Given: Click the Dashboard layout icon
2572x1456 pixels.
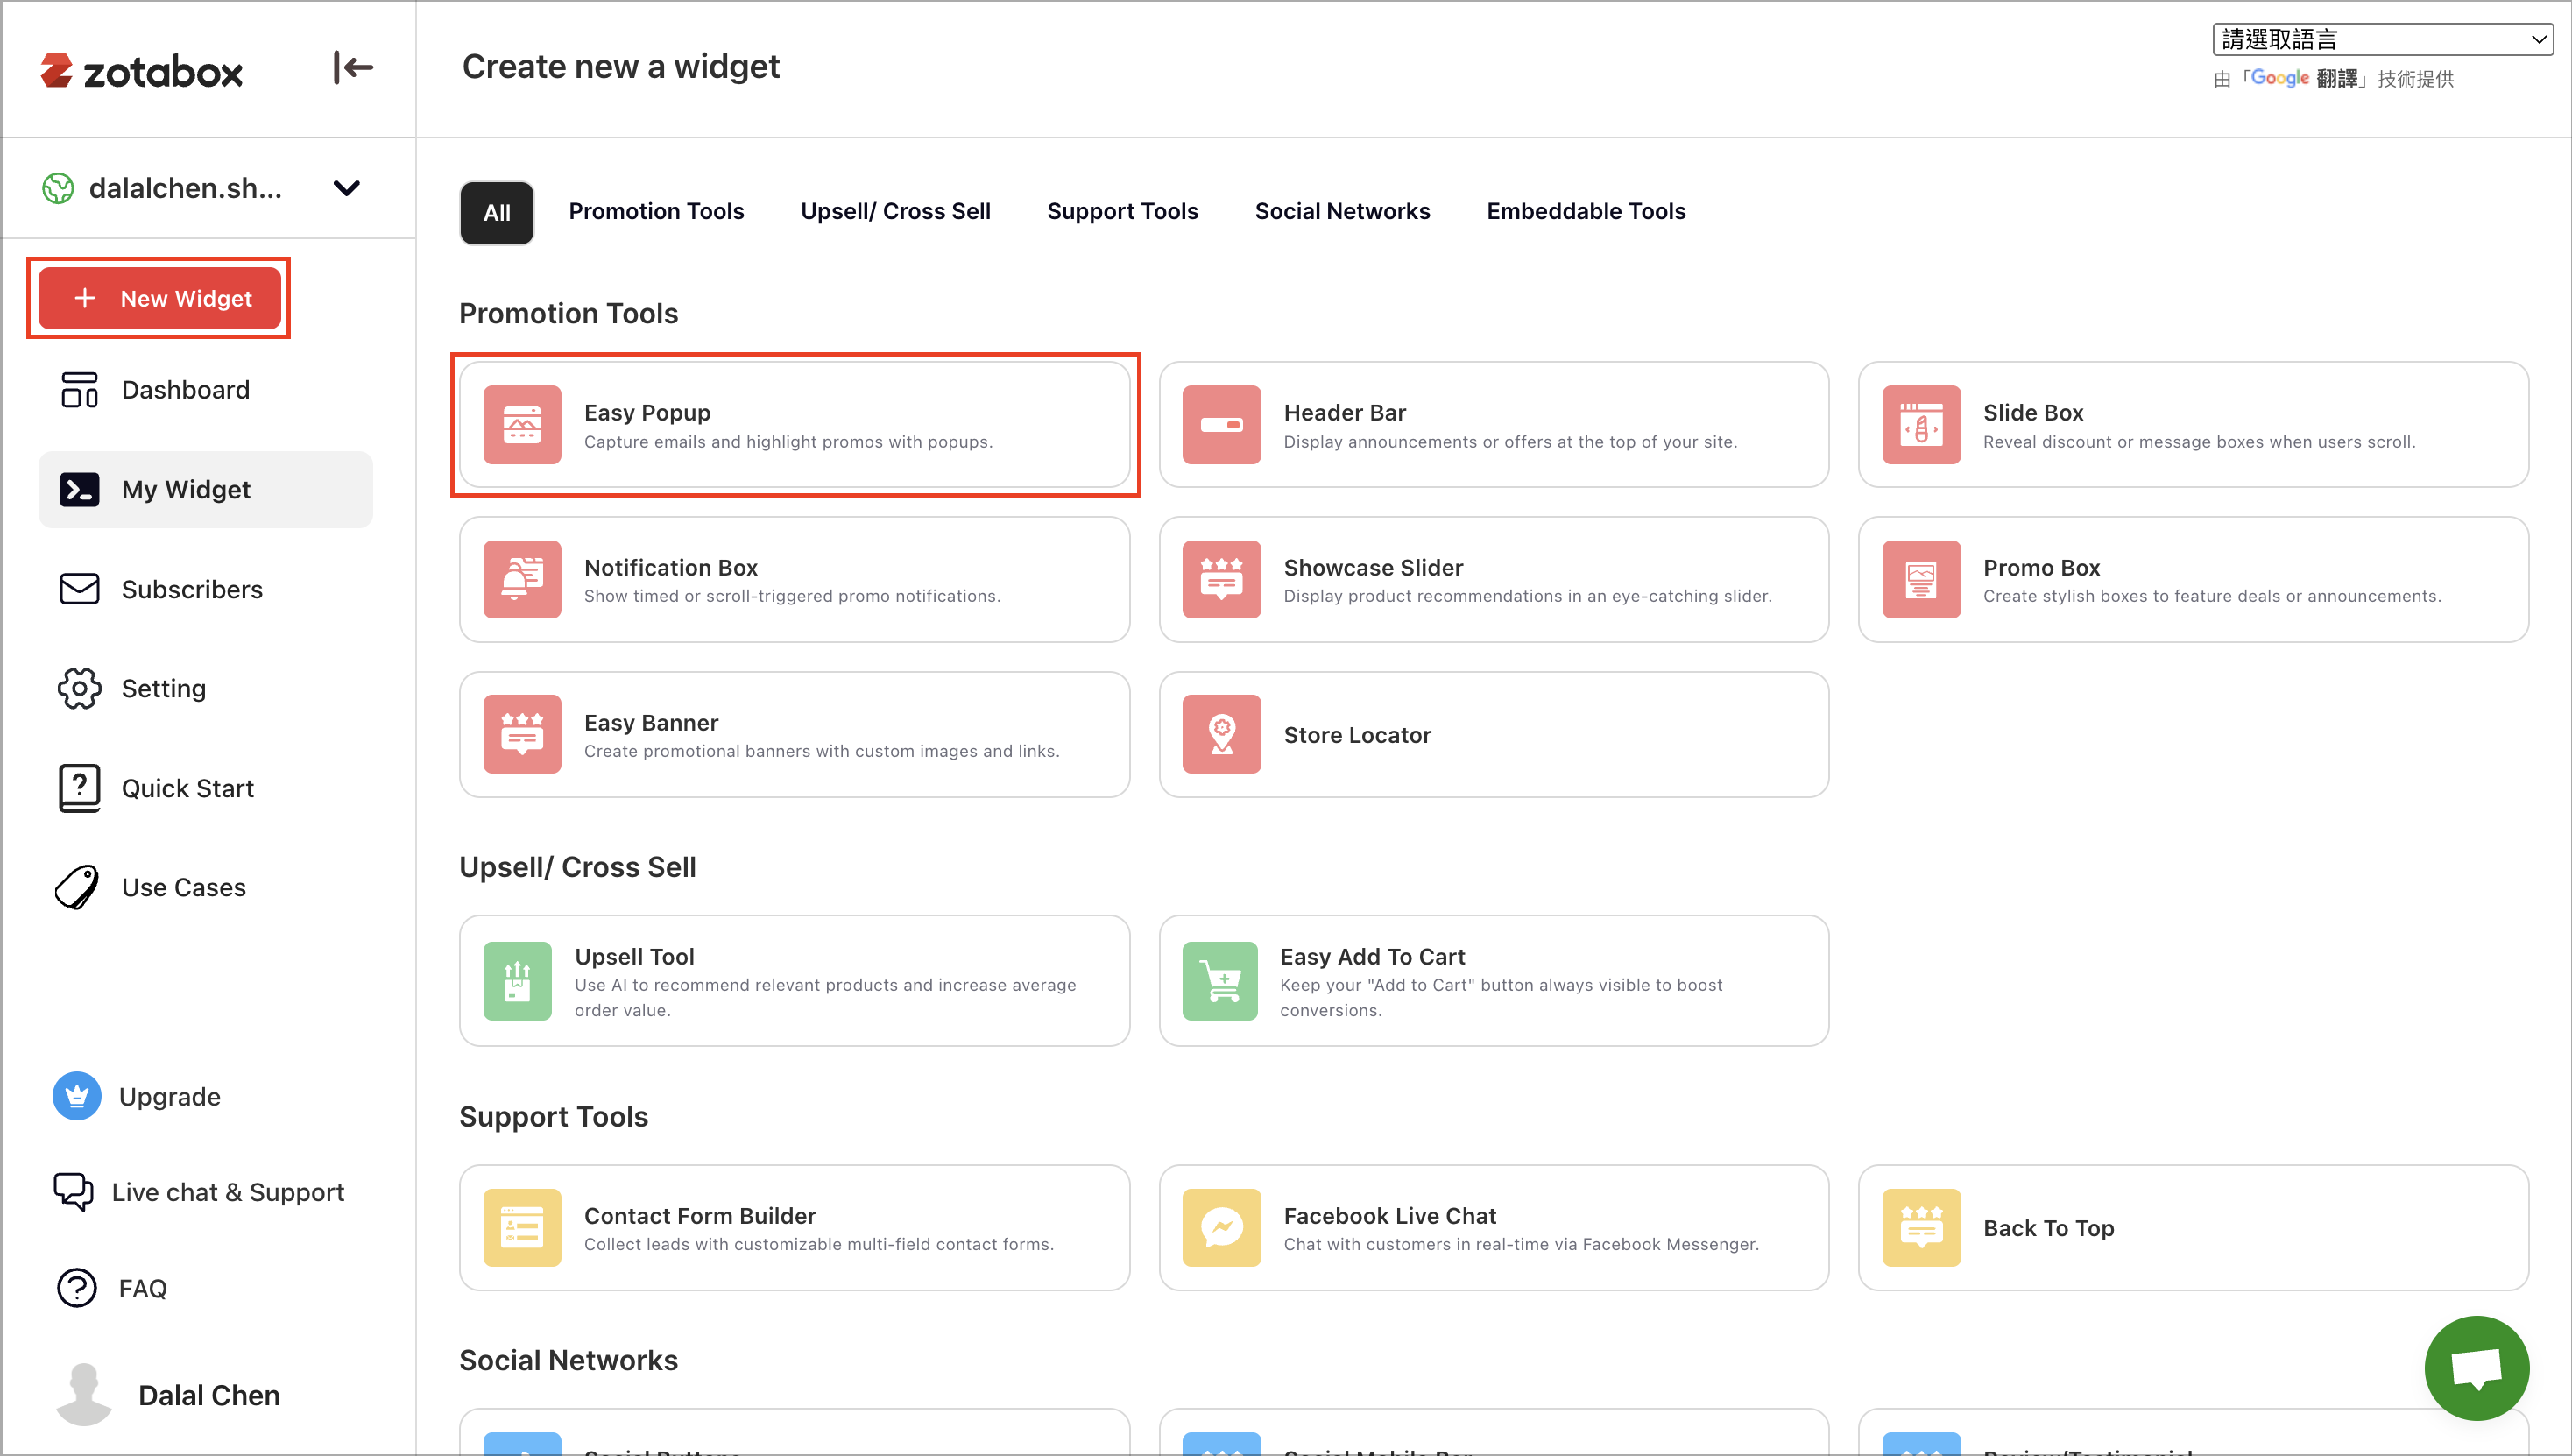Looking at the screenshot, I should 79,390.
